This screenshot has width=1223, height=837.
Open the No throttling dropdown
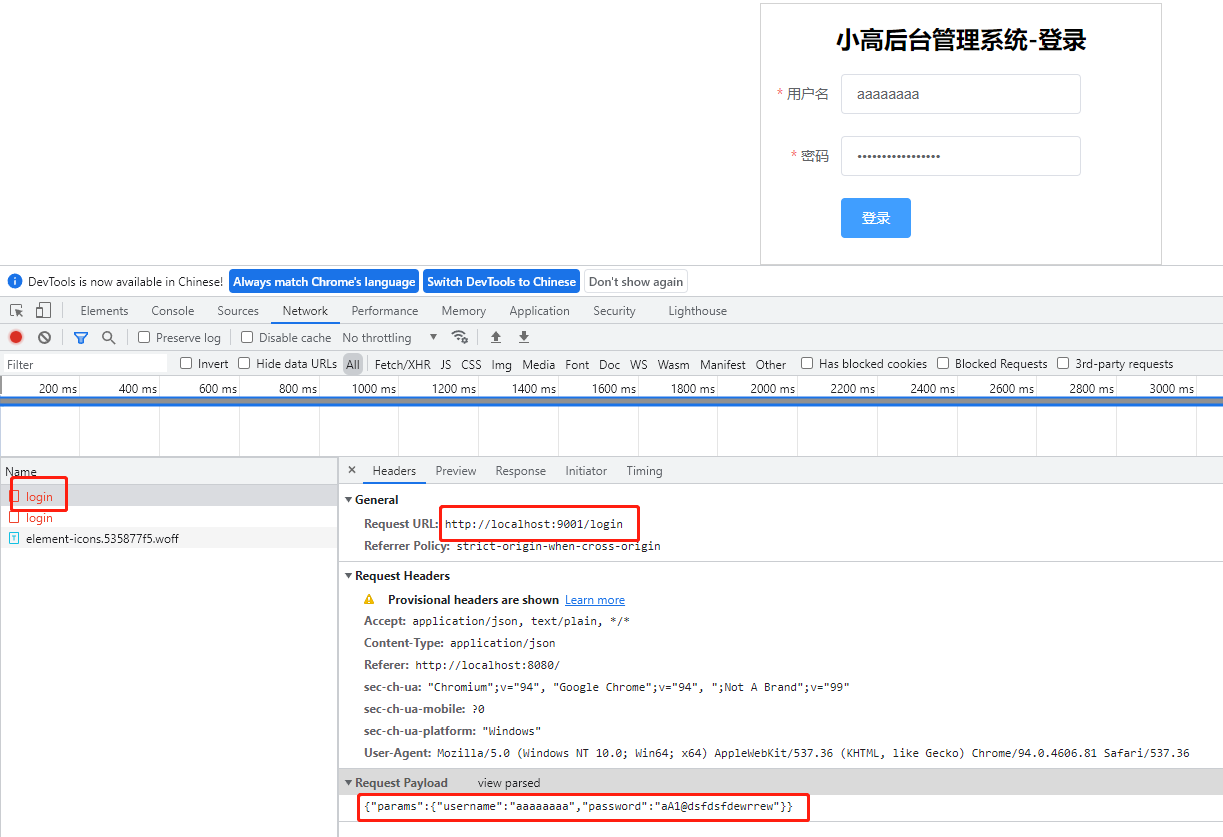390,338
